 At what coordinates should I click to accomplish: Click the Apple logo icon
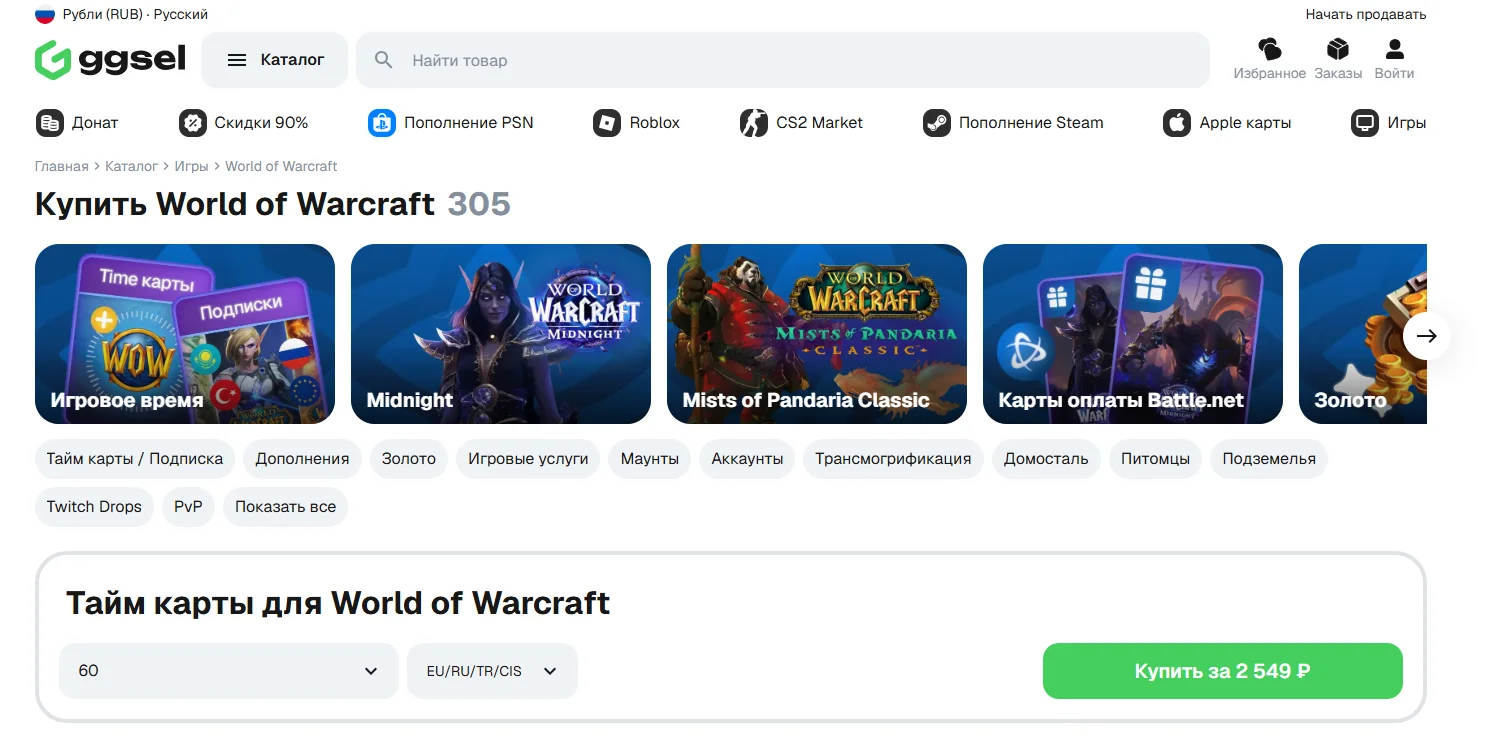[1177, 123]
